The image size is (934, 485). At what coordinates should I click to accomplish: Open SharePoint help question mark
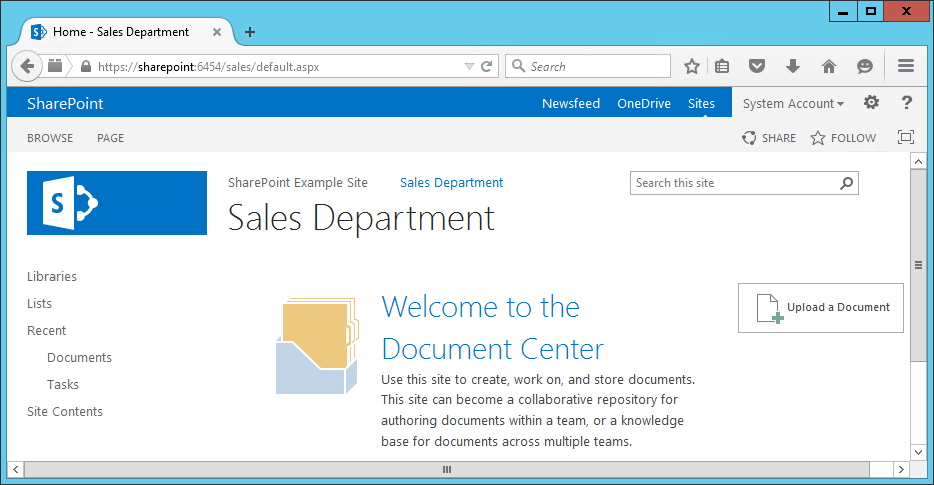tap(907, 102)
